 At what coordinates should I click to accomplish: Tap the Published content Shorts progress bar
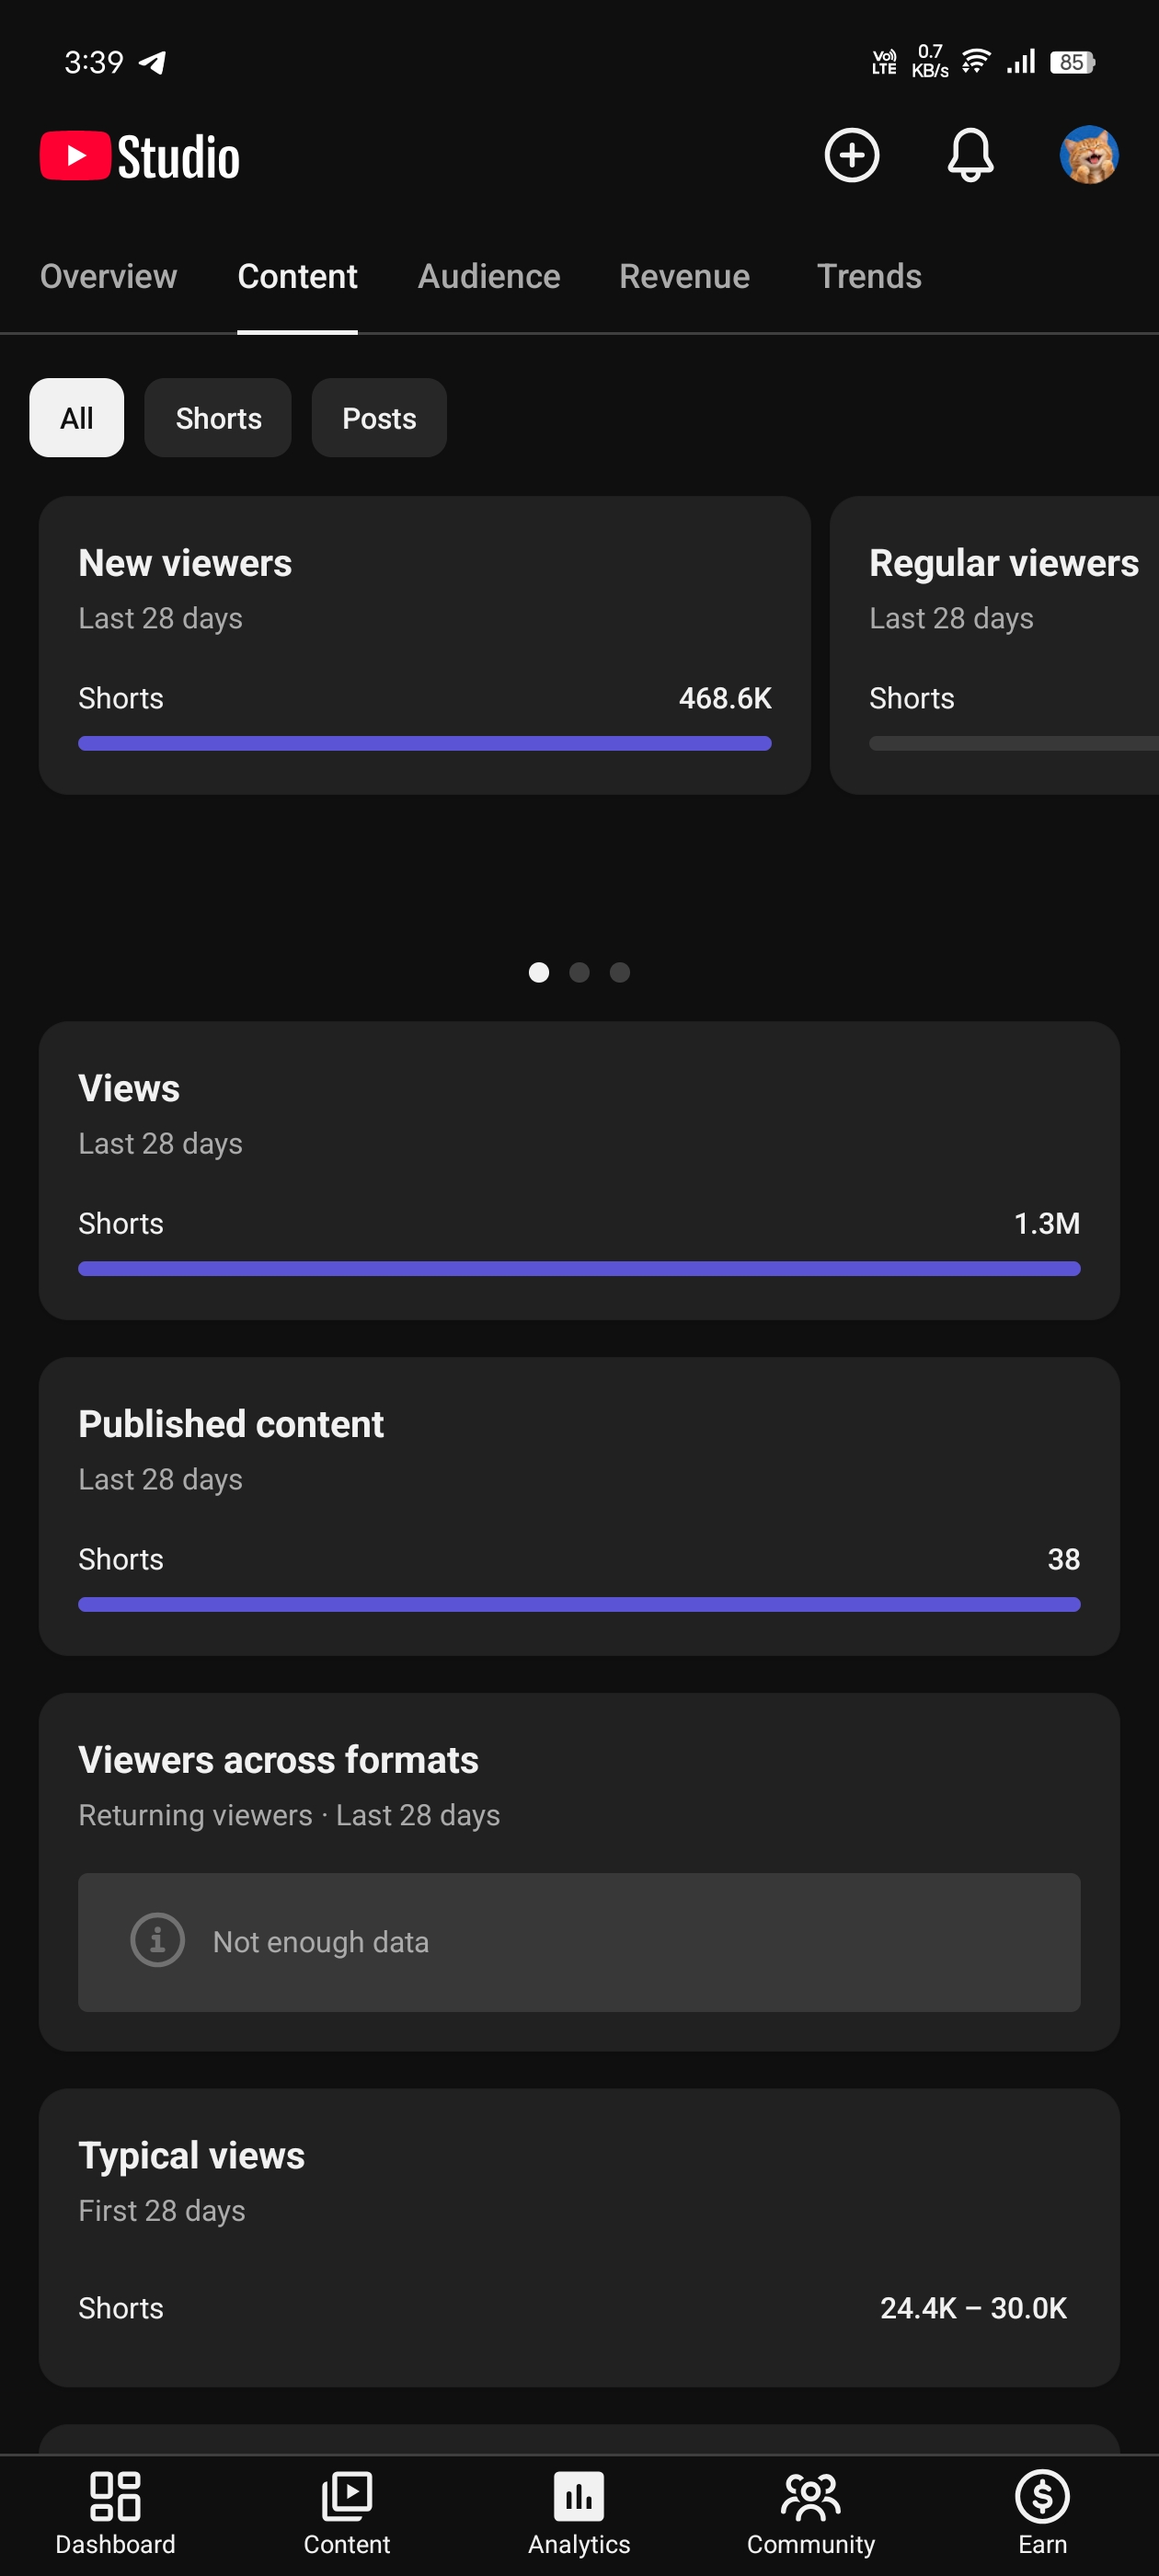[579, 1604]
